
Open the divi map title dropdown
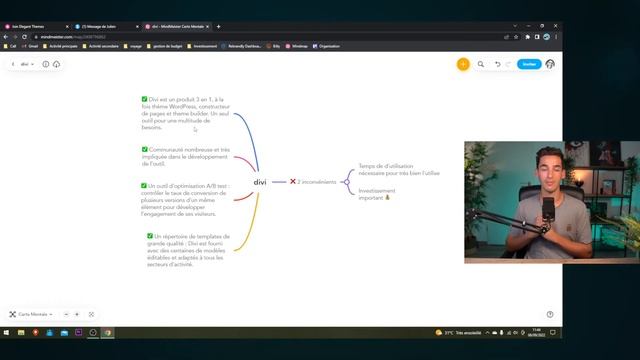point(27,64)
